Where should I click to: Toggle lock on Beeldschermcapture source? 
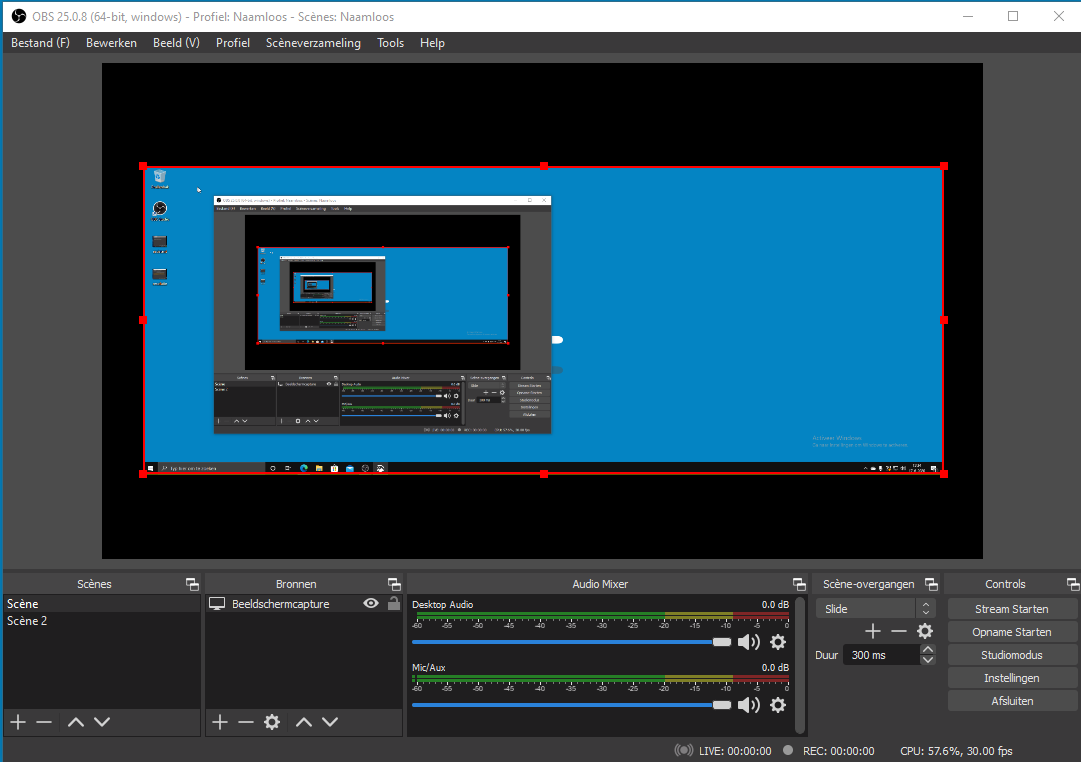tap(394, 603)
